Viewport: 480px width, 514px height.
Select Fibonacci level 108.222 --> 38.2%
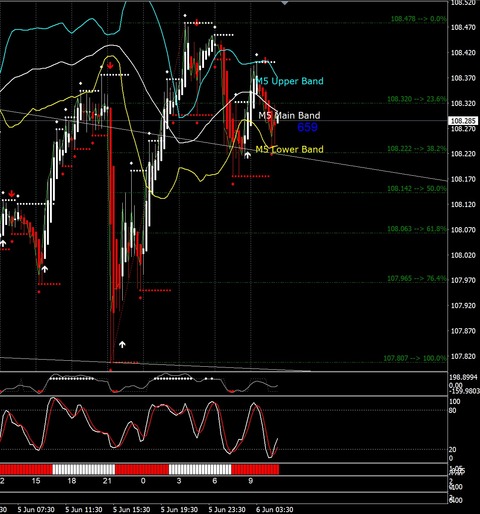point(416,149)
